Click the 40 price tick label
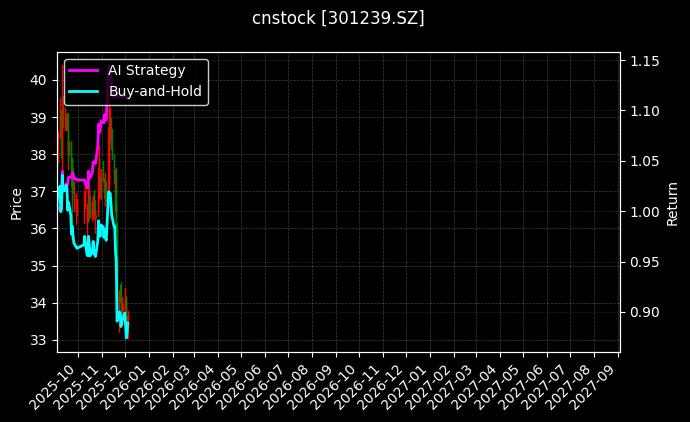This screenshot has width=690, height=422. click(x=40, y=80)
